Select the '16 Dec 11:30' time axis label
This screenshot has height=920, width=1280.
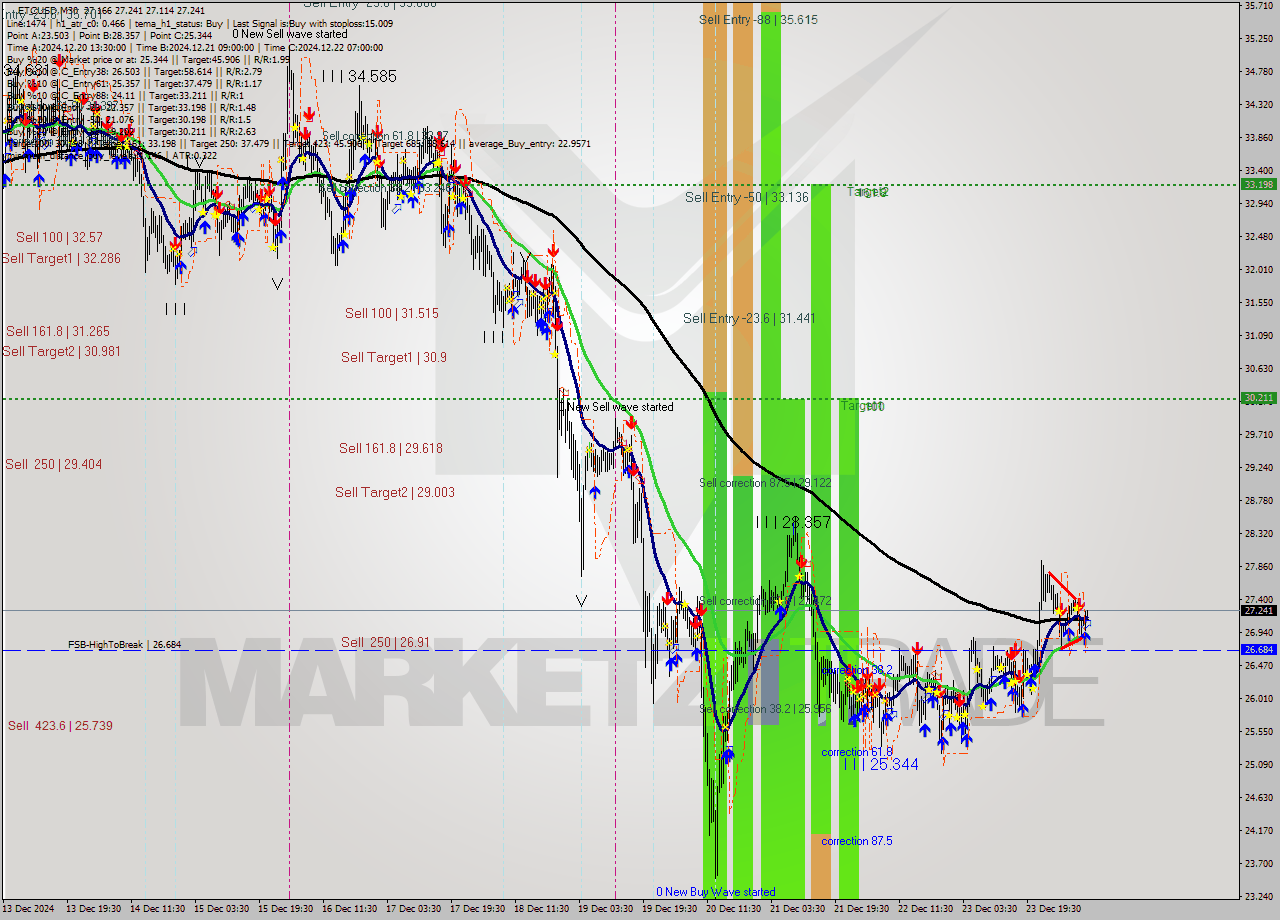point(350,909)
